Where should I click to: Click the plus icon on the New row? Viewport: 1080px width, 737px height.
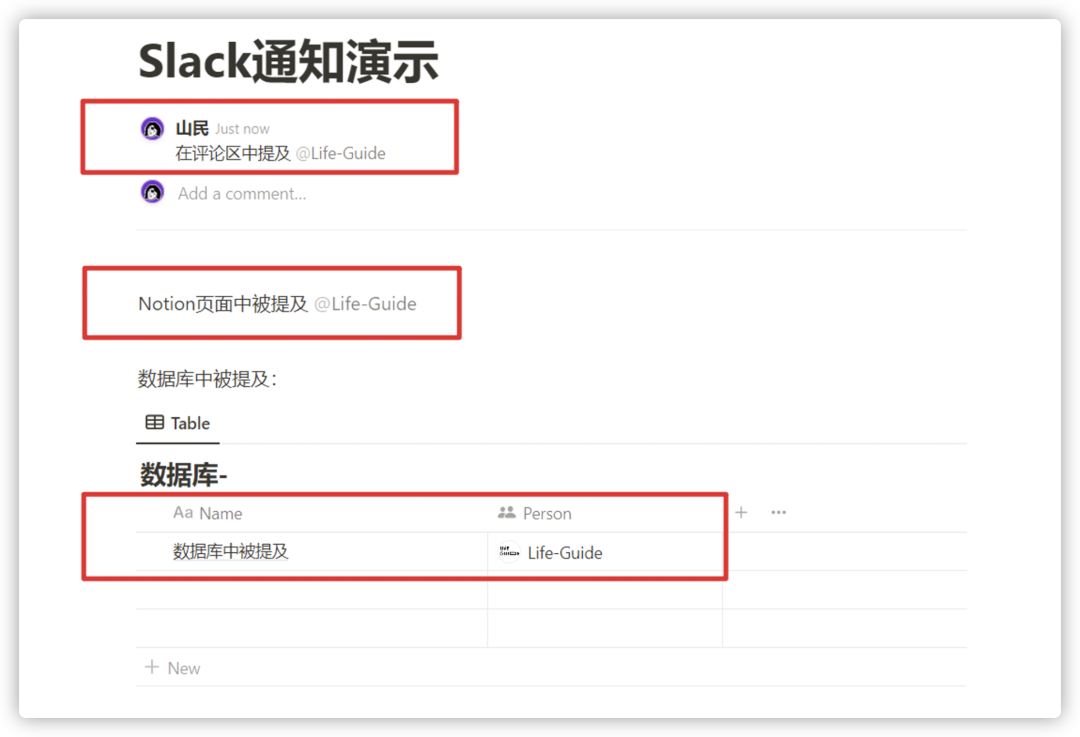coord(151,667)
